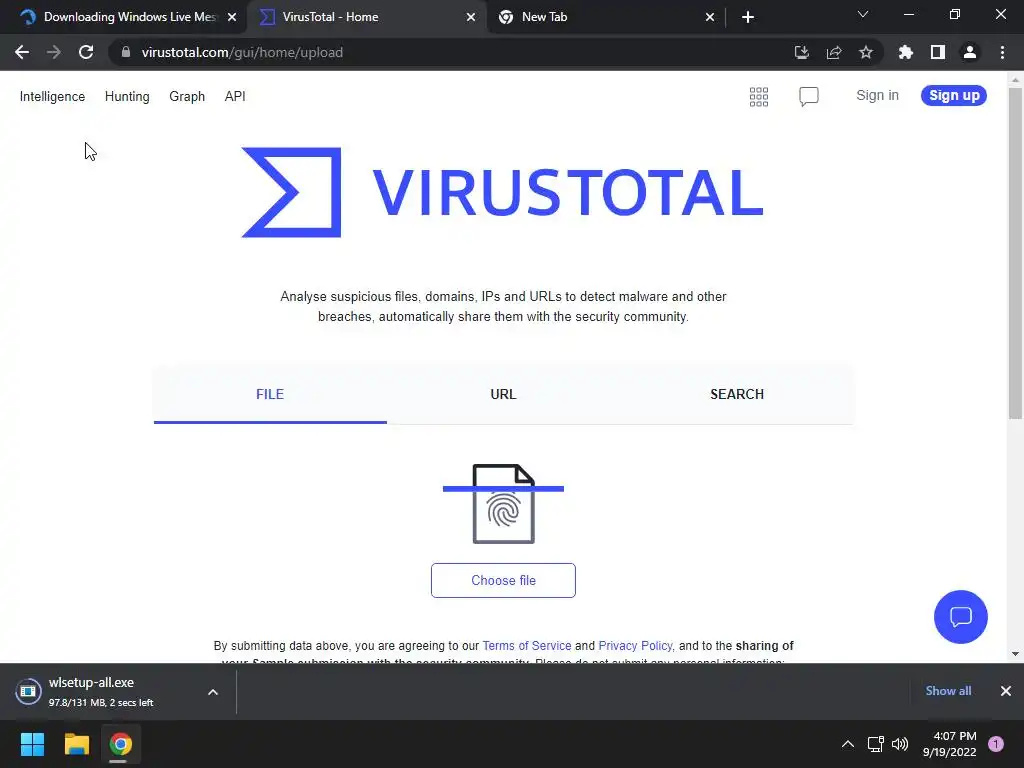Click the forward navigation arrow
The image size is (1024, 768).
54,52
